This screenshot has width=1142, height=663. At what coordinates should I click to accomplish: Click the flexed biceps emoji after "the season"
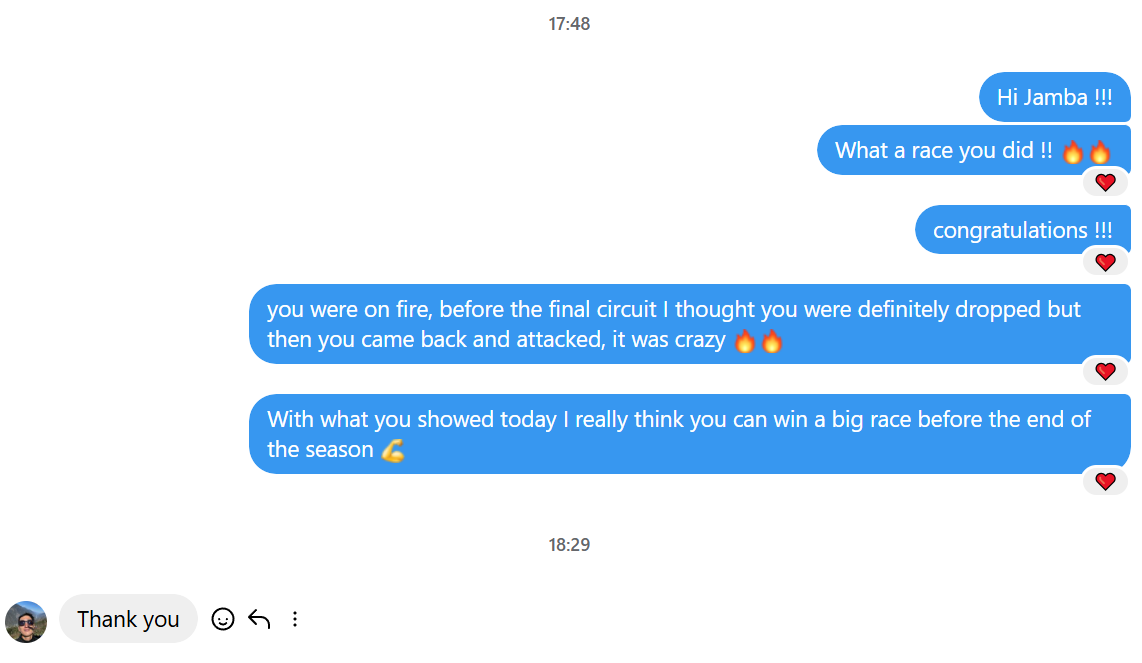393,451
